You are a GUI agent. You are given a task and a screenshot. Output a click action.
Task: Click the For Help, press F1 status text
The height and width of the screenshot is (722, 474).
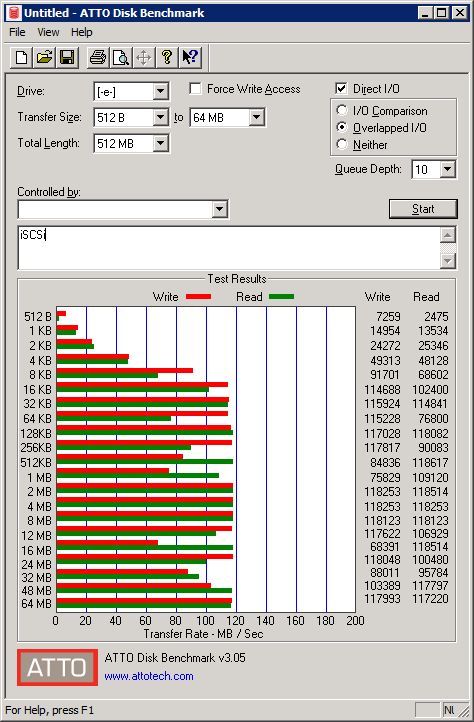[x=49, y=710]
